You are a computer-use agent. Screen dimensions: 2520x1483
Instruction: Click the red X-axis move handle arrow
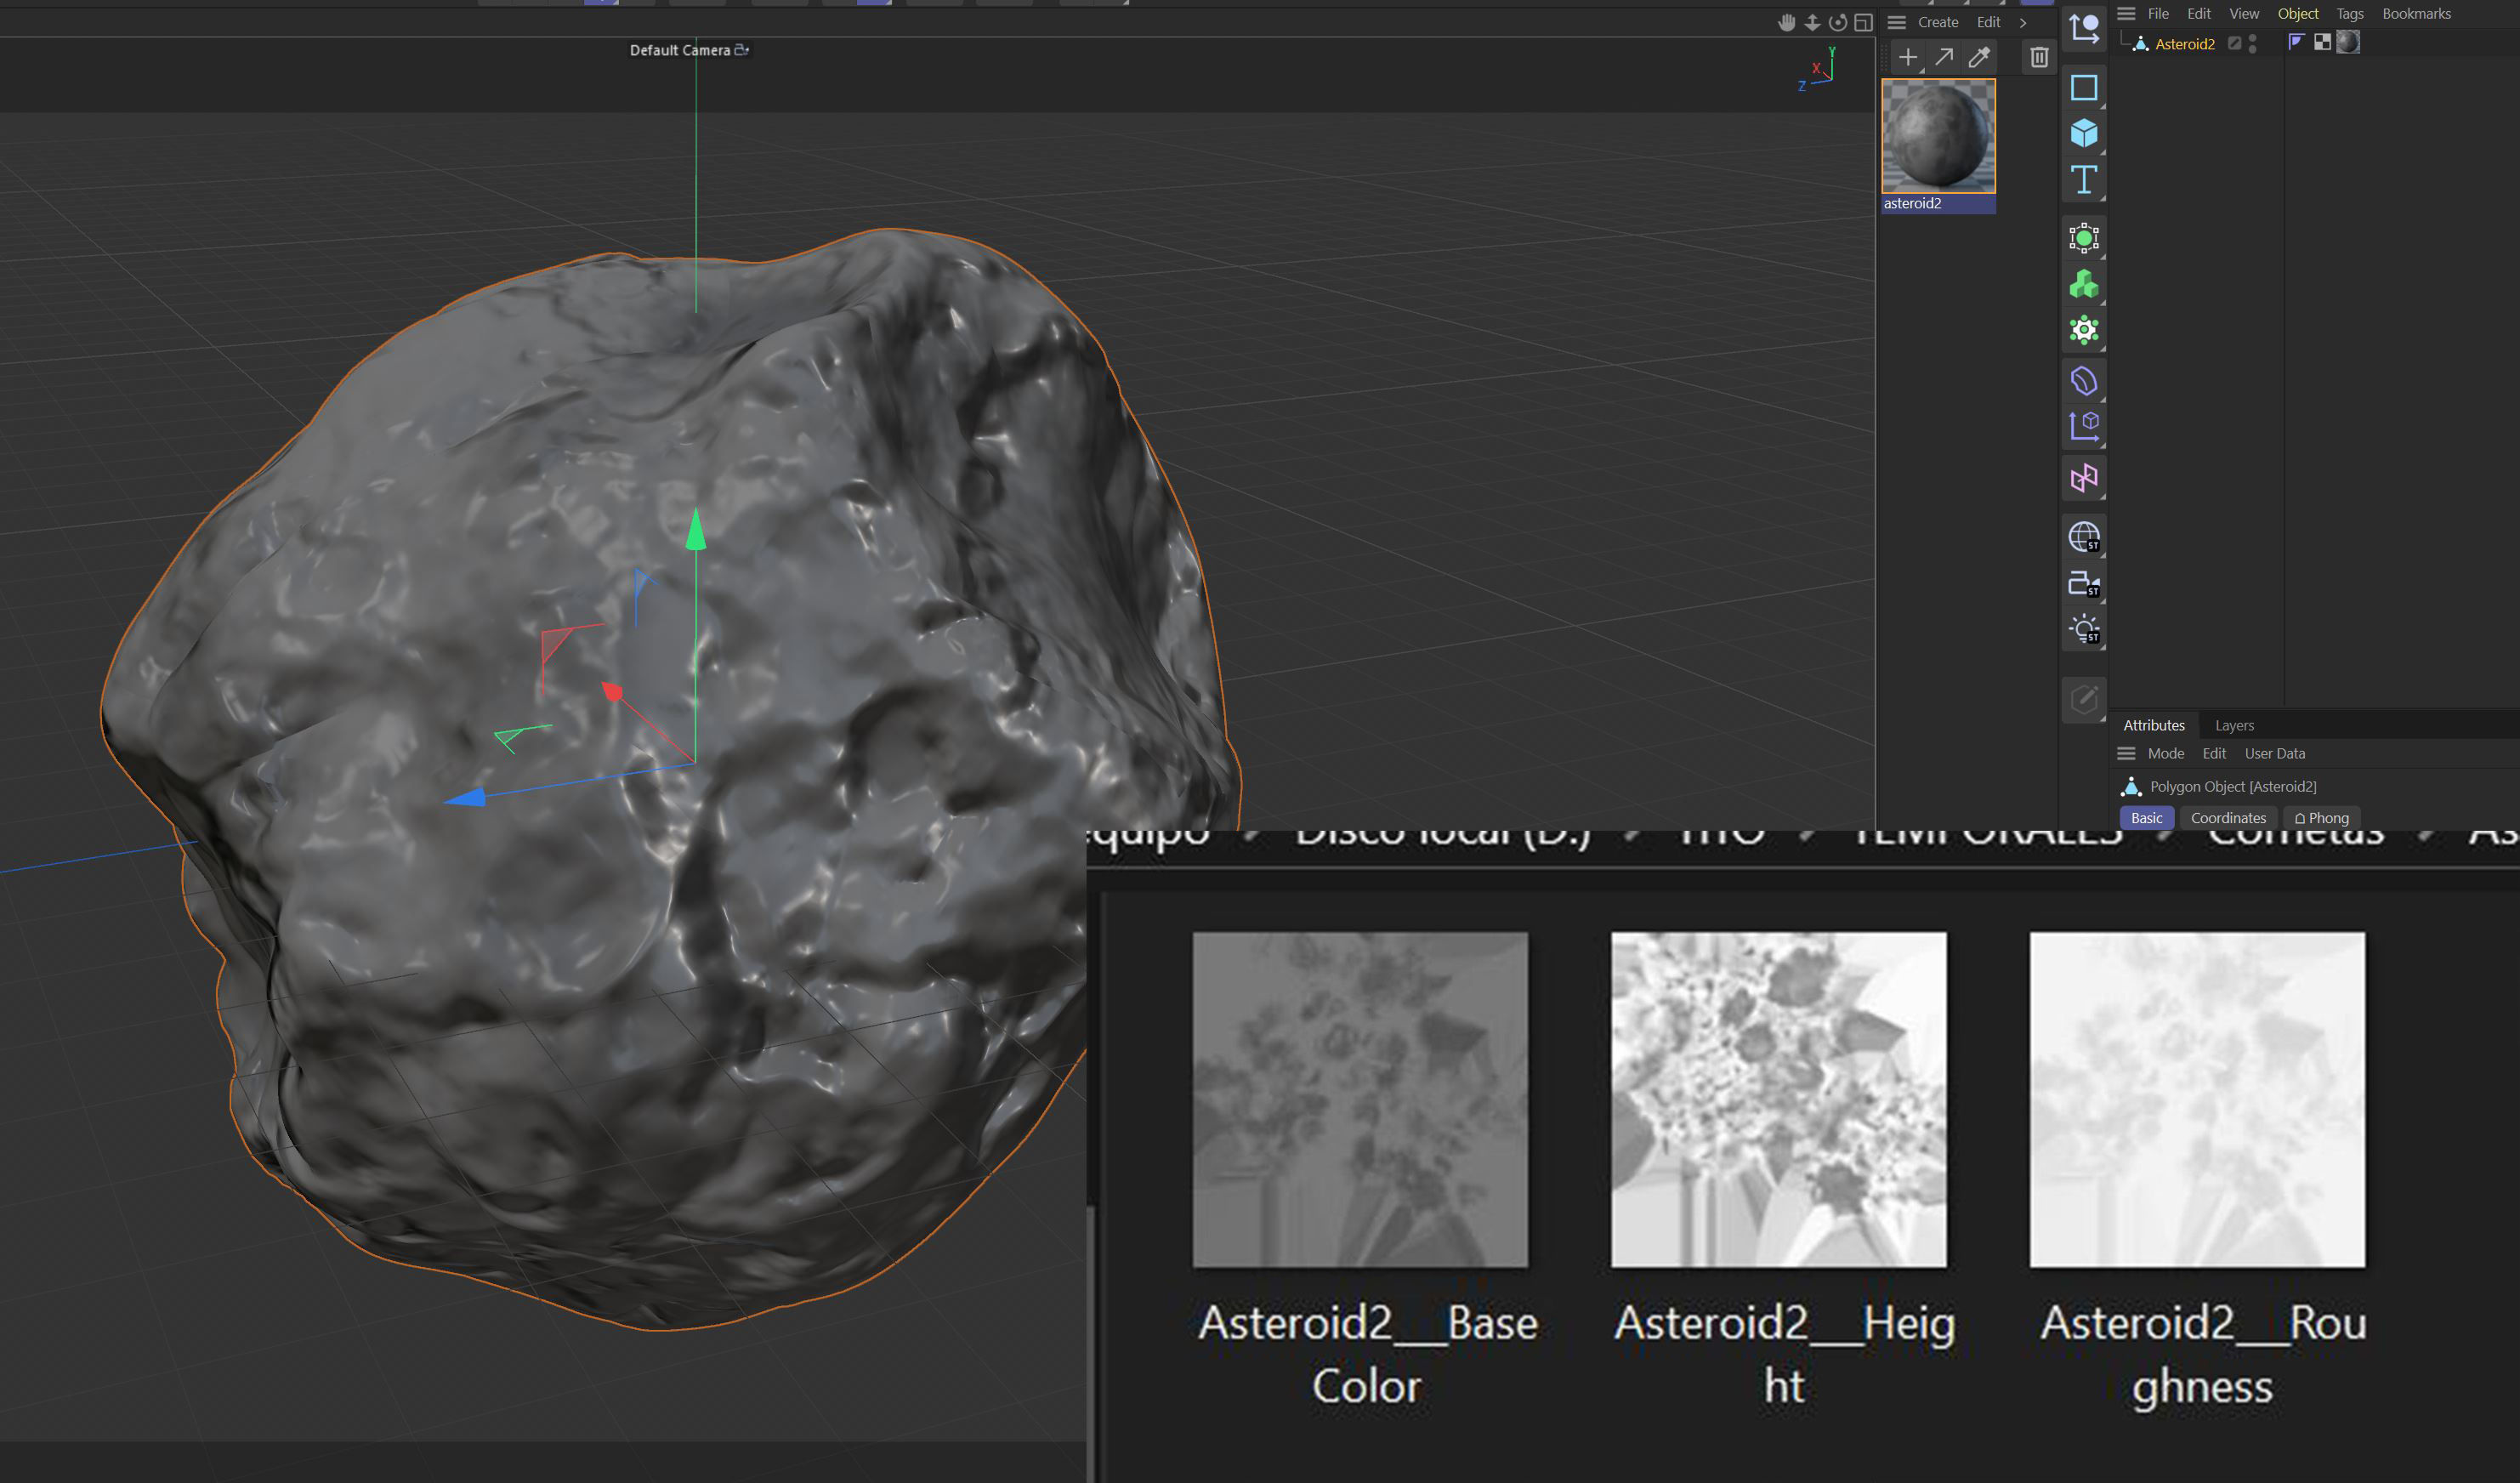point(612,691)
